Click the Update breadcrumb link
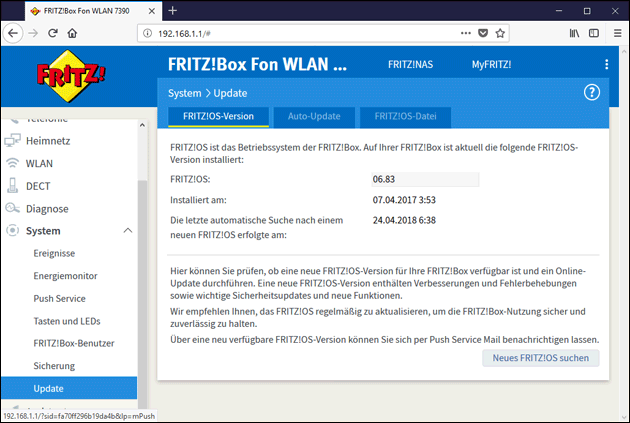Screen dimensions: 630x423 coord(230,93)
